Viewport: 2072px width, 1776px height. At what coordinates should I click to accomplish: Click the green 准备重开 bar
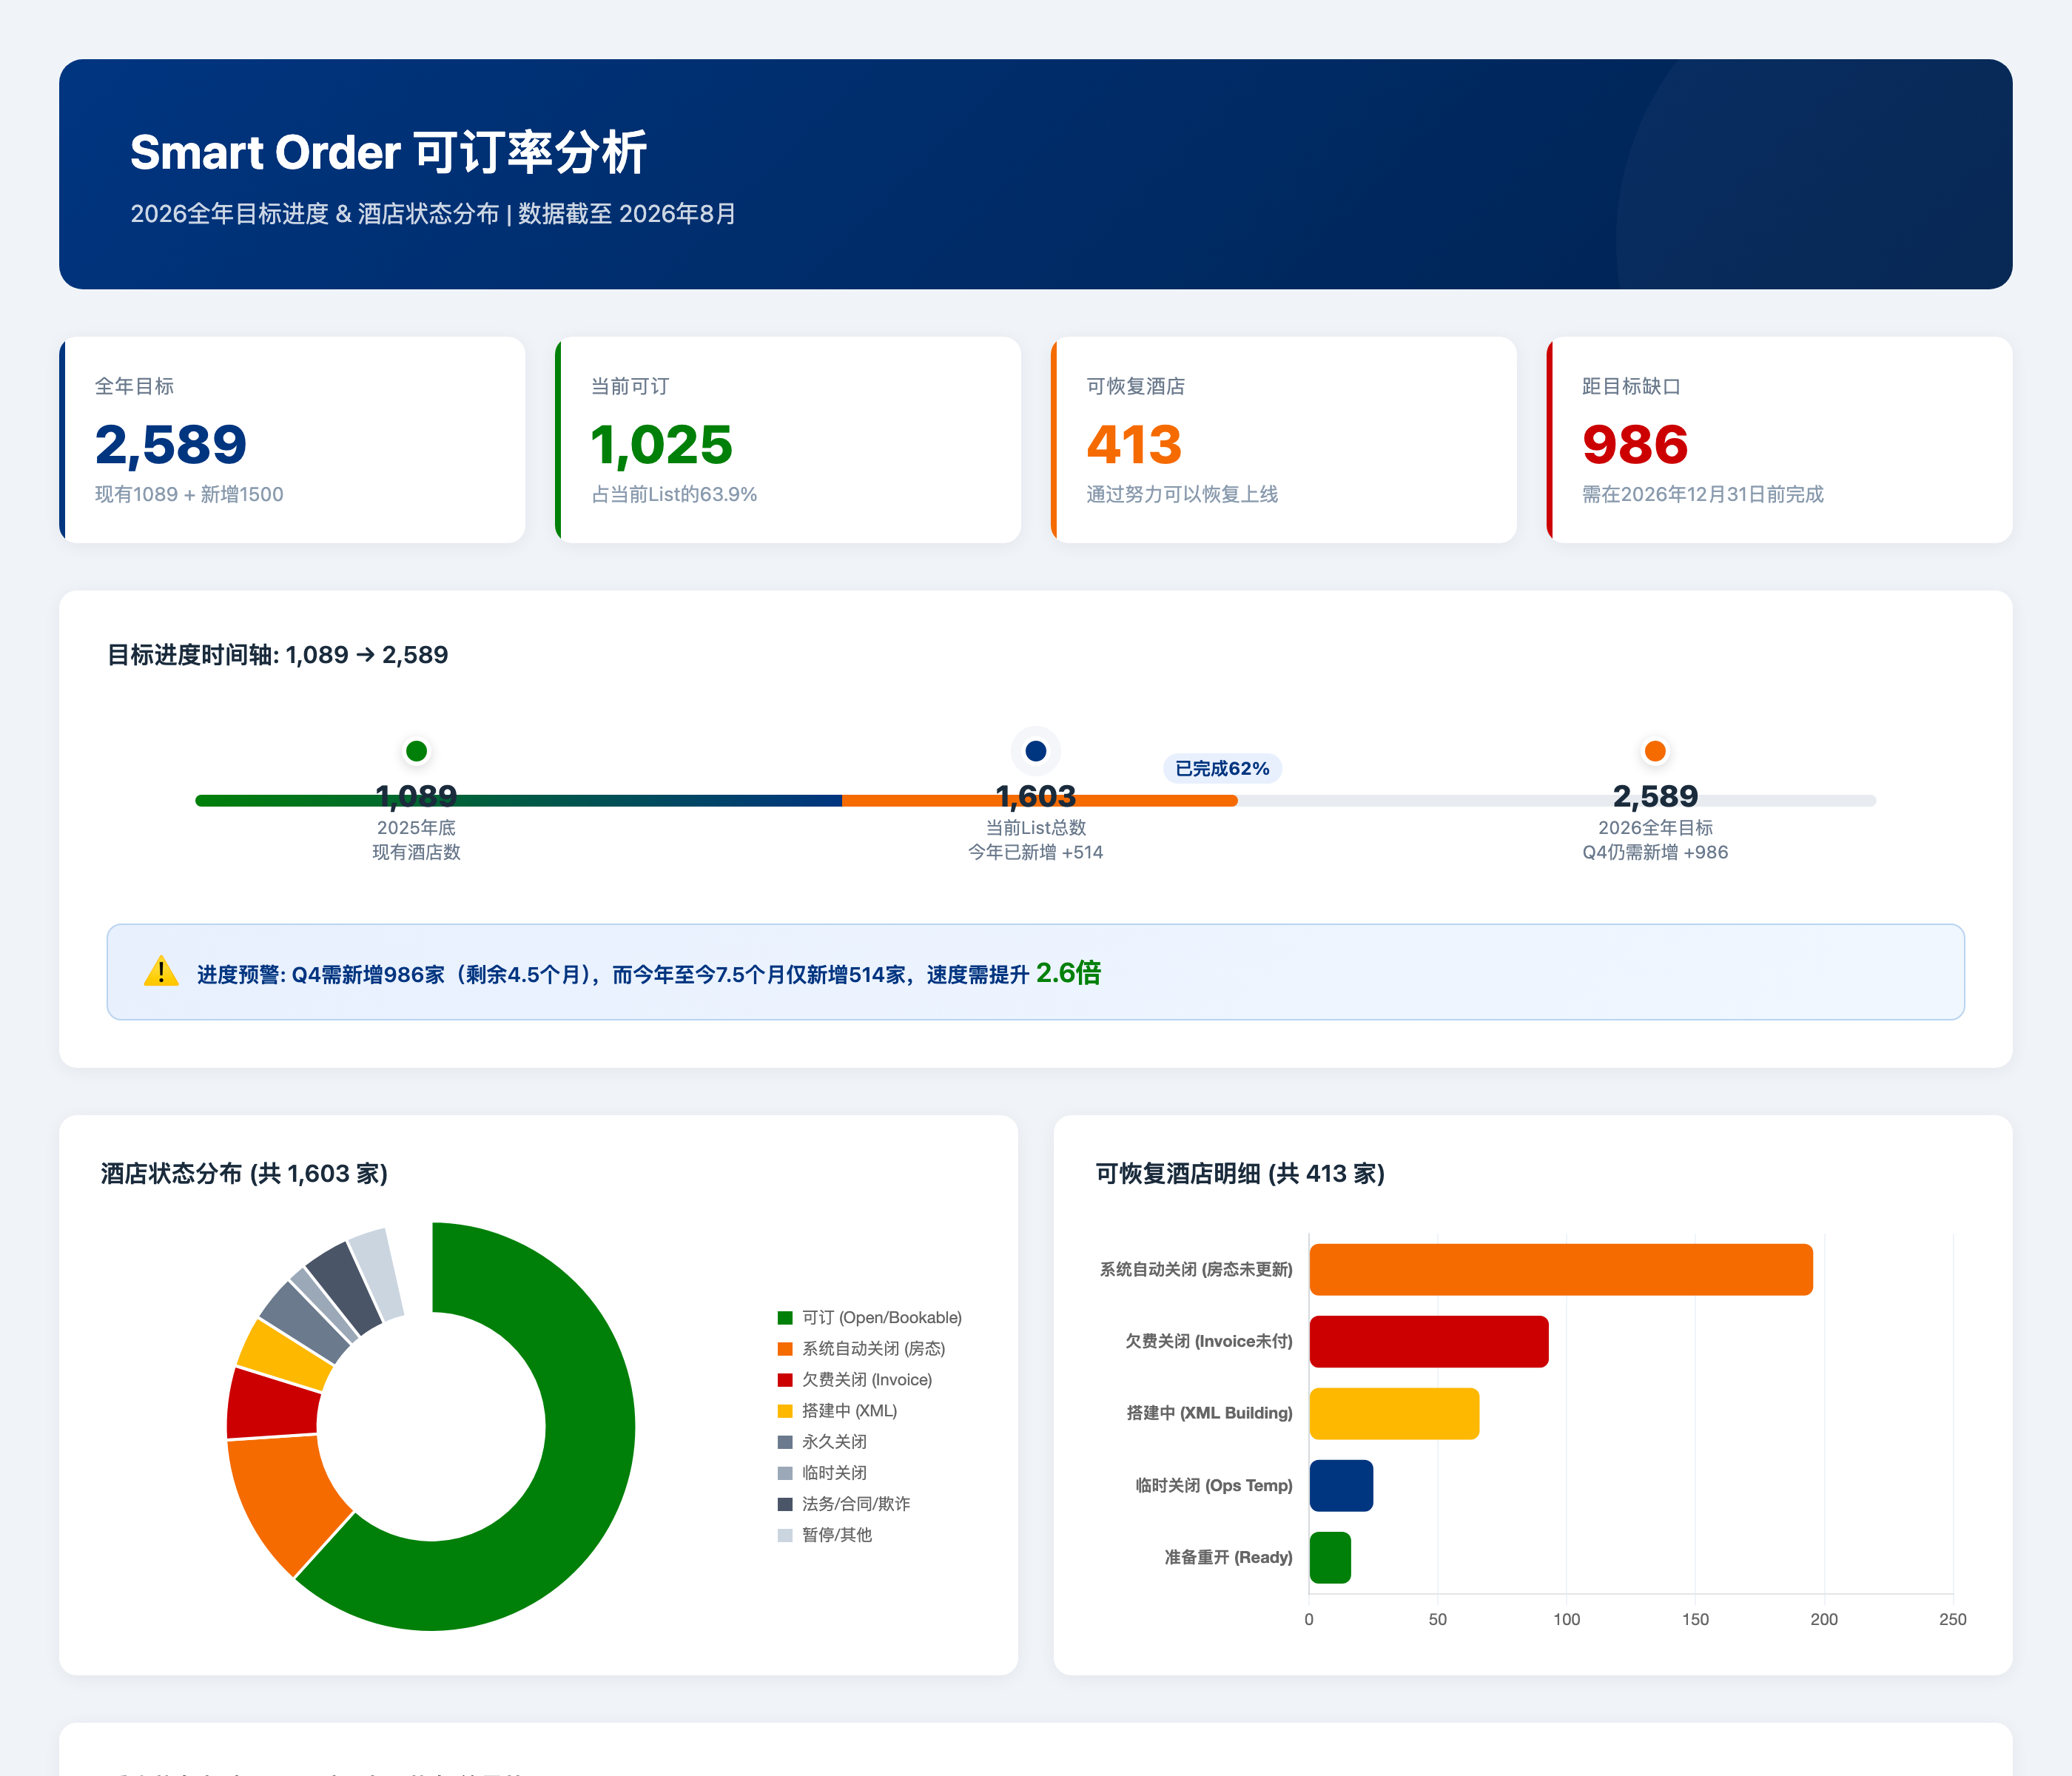1330,1558
